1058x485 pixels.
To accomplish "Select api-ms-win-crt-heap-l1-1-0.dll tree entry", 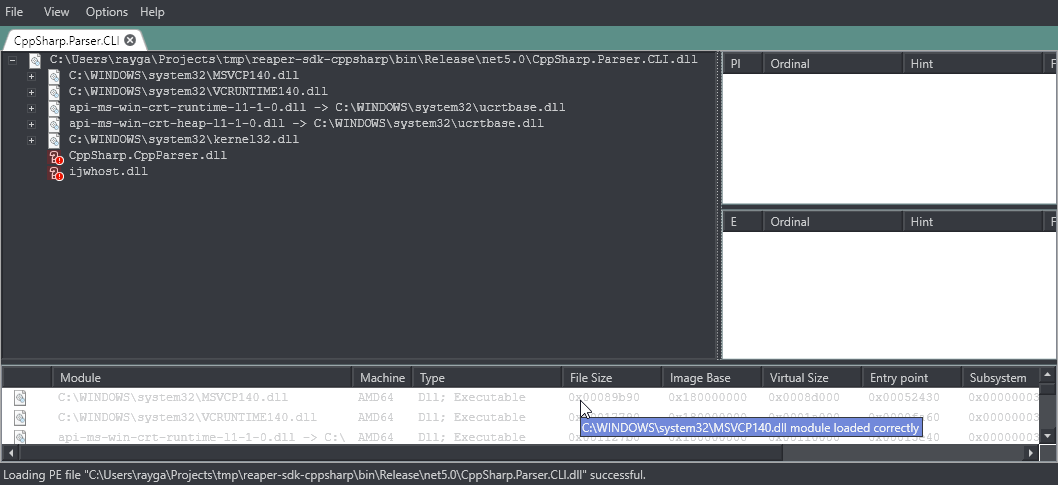I will [x=306, y=123].
